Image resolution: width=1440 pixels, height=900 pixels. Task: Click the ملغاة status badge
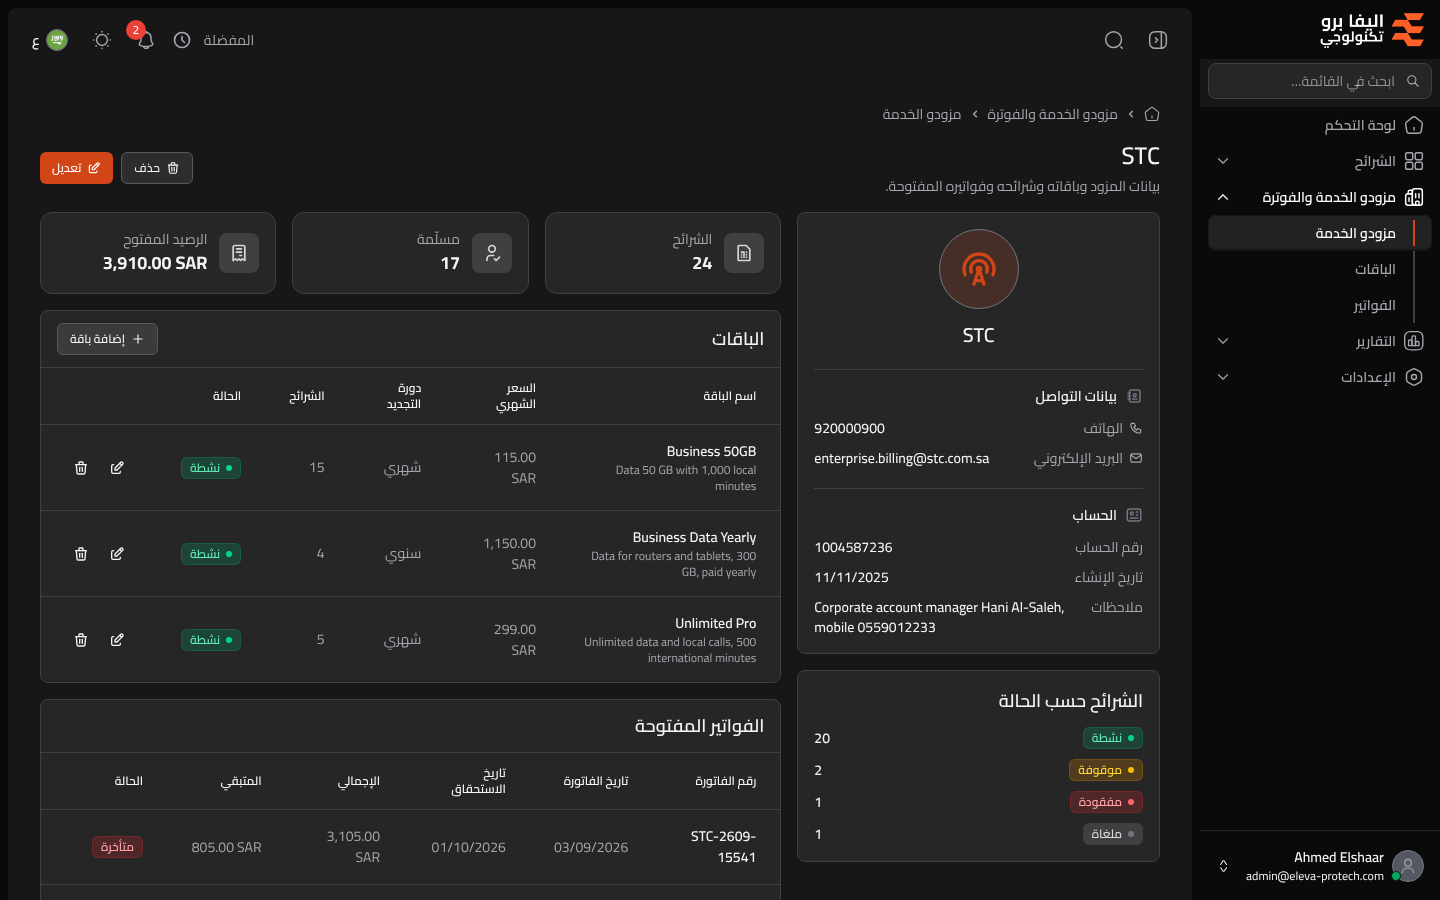tap(1112, 834)
